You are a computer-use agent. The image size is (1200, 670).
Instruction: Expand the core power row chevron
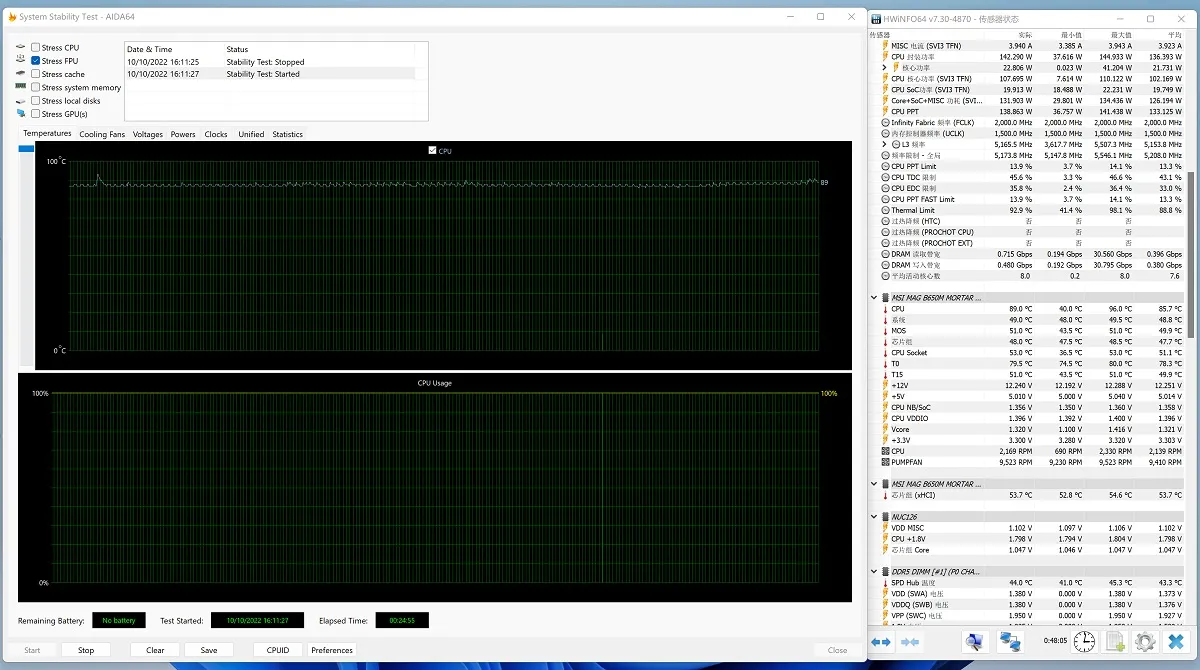point(884,67)
